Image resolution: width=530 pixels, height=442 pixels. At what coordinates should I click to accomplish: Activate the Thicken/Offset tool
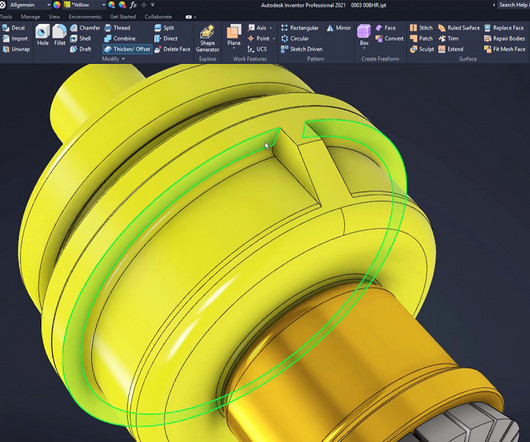(127, 49)
